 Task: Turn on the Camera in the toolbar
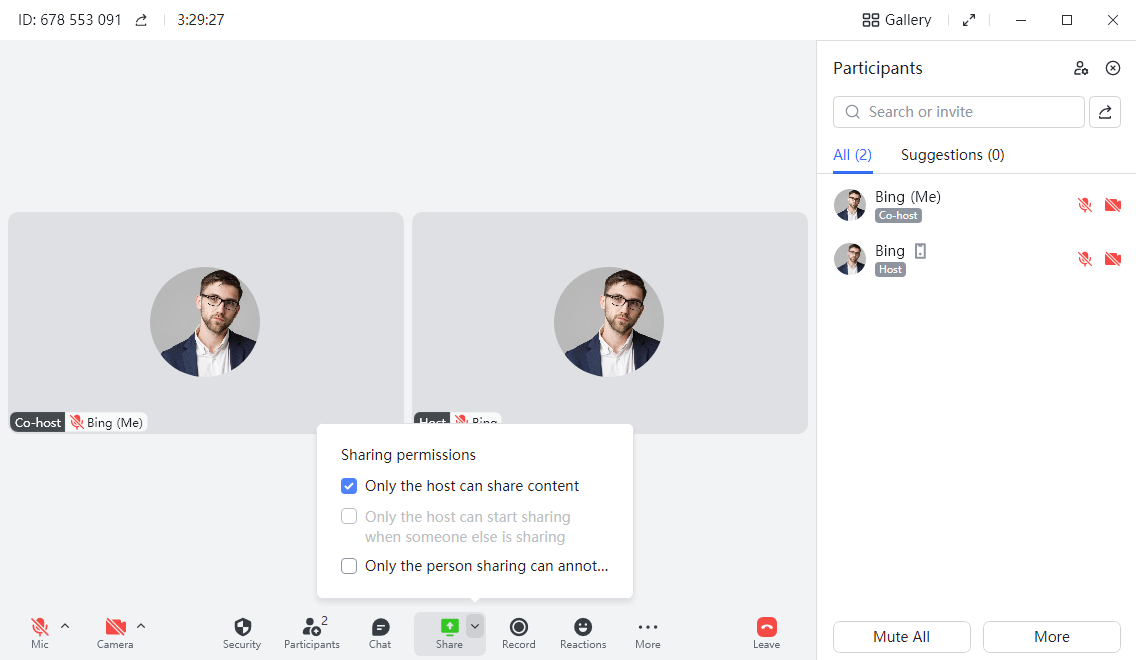click(x=115, y=628)
